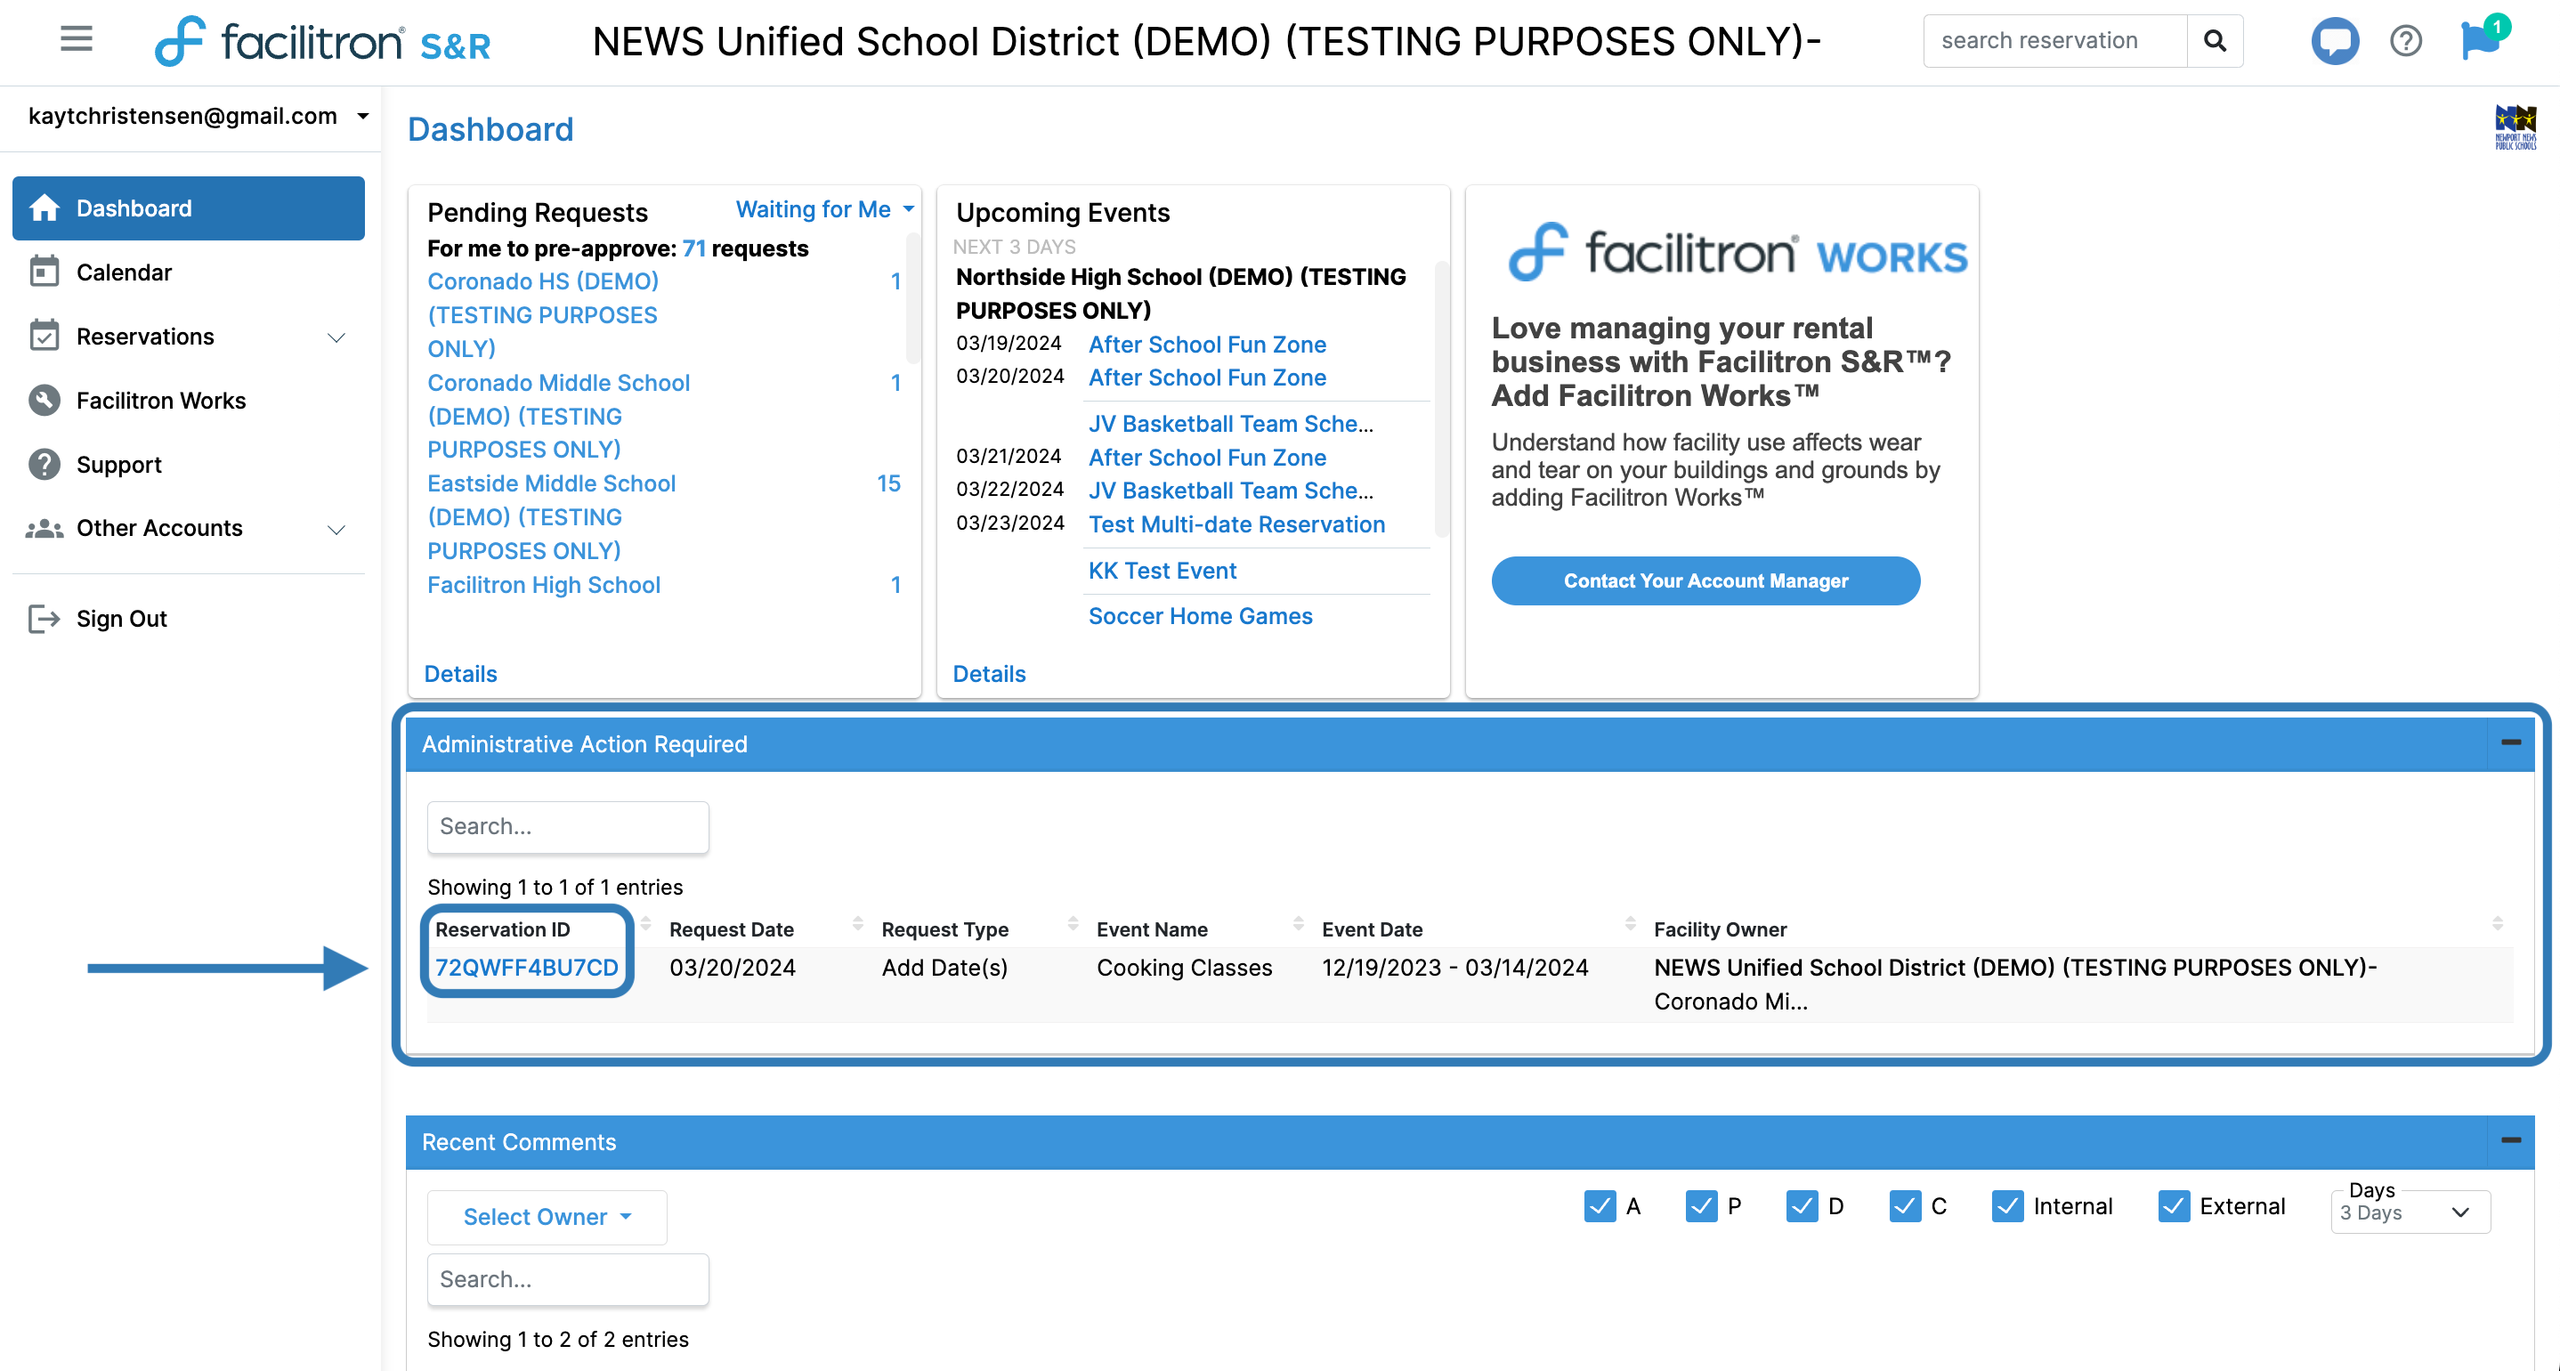This screenshot has width=2560, height=1371.
Task: Uncheck the A status checkbox
Action: point(1599,1206)
